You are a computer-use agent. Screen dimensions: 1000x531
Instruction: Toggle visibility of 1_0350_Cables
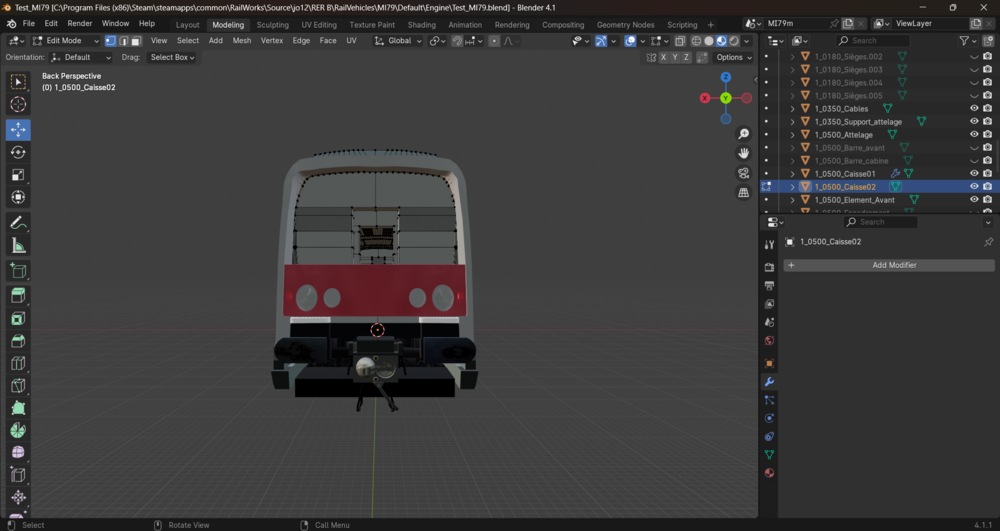pyautogui.click(x=974, y=108)
